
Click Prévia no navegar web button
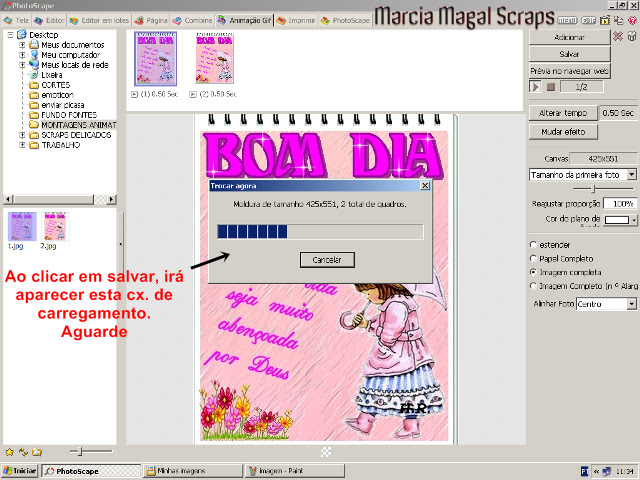pos(569,71)
